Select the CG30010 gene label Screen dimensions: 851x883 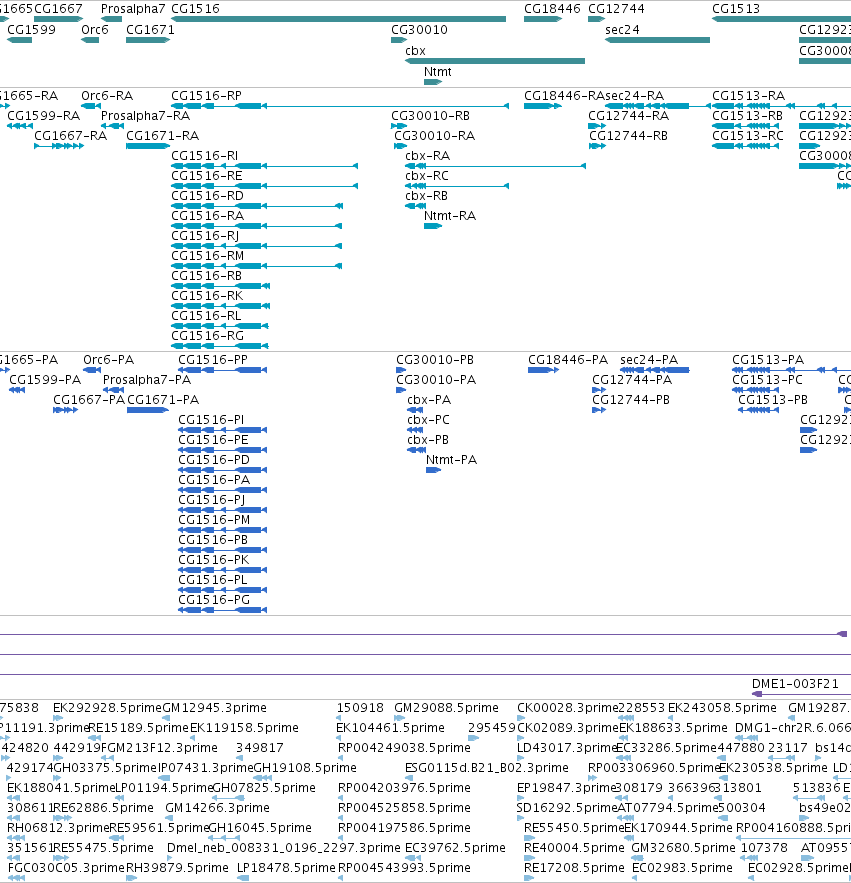420,29
